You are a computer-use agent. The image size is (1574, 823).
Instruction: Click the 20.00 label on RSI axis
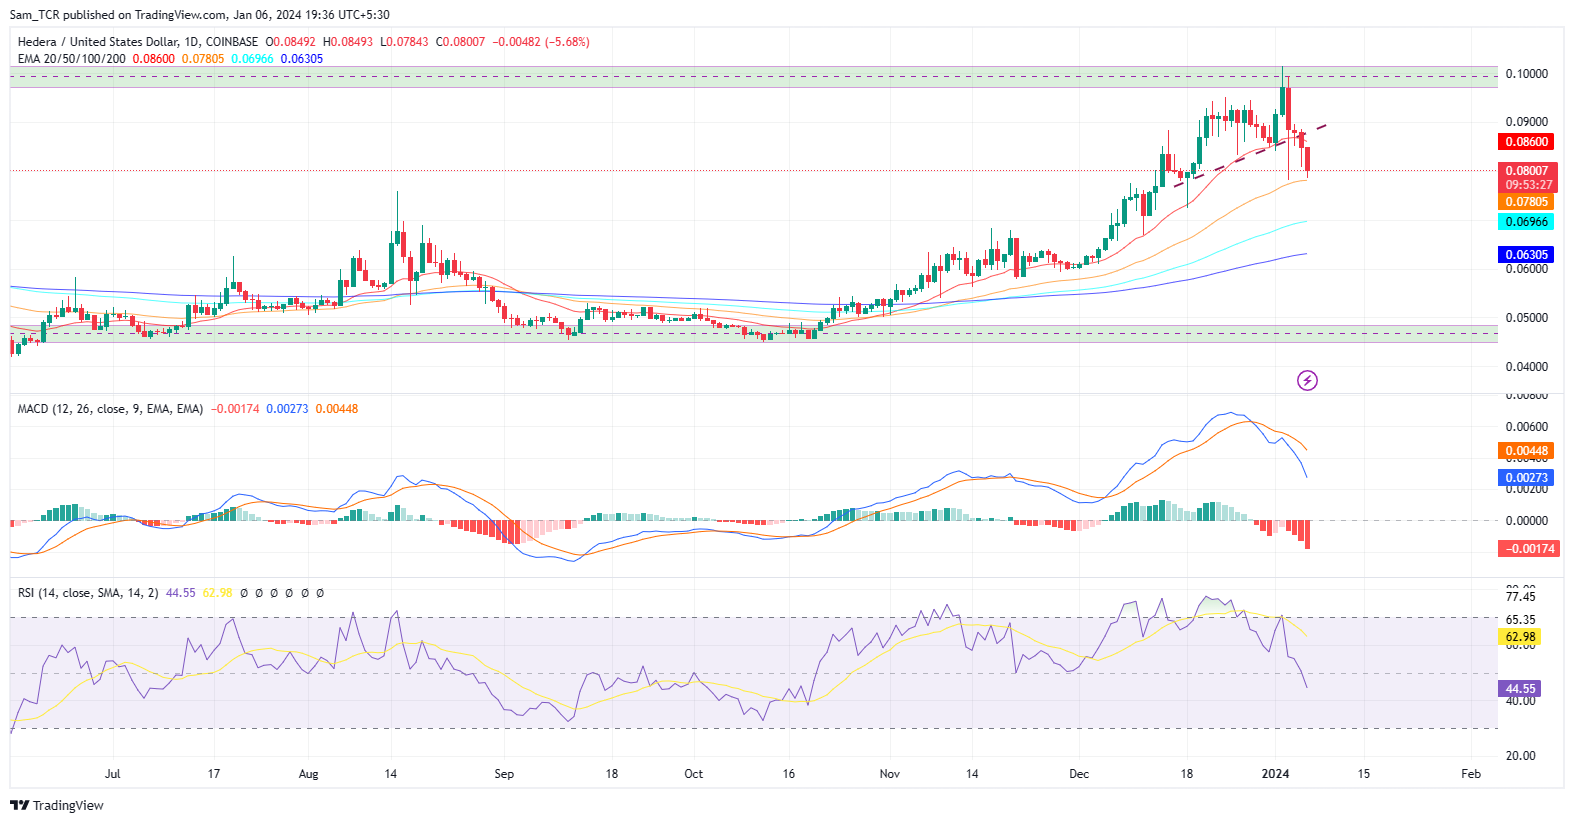tap(1520, 756)
